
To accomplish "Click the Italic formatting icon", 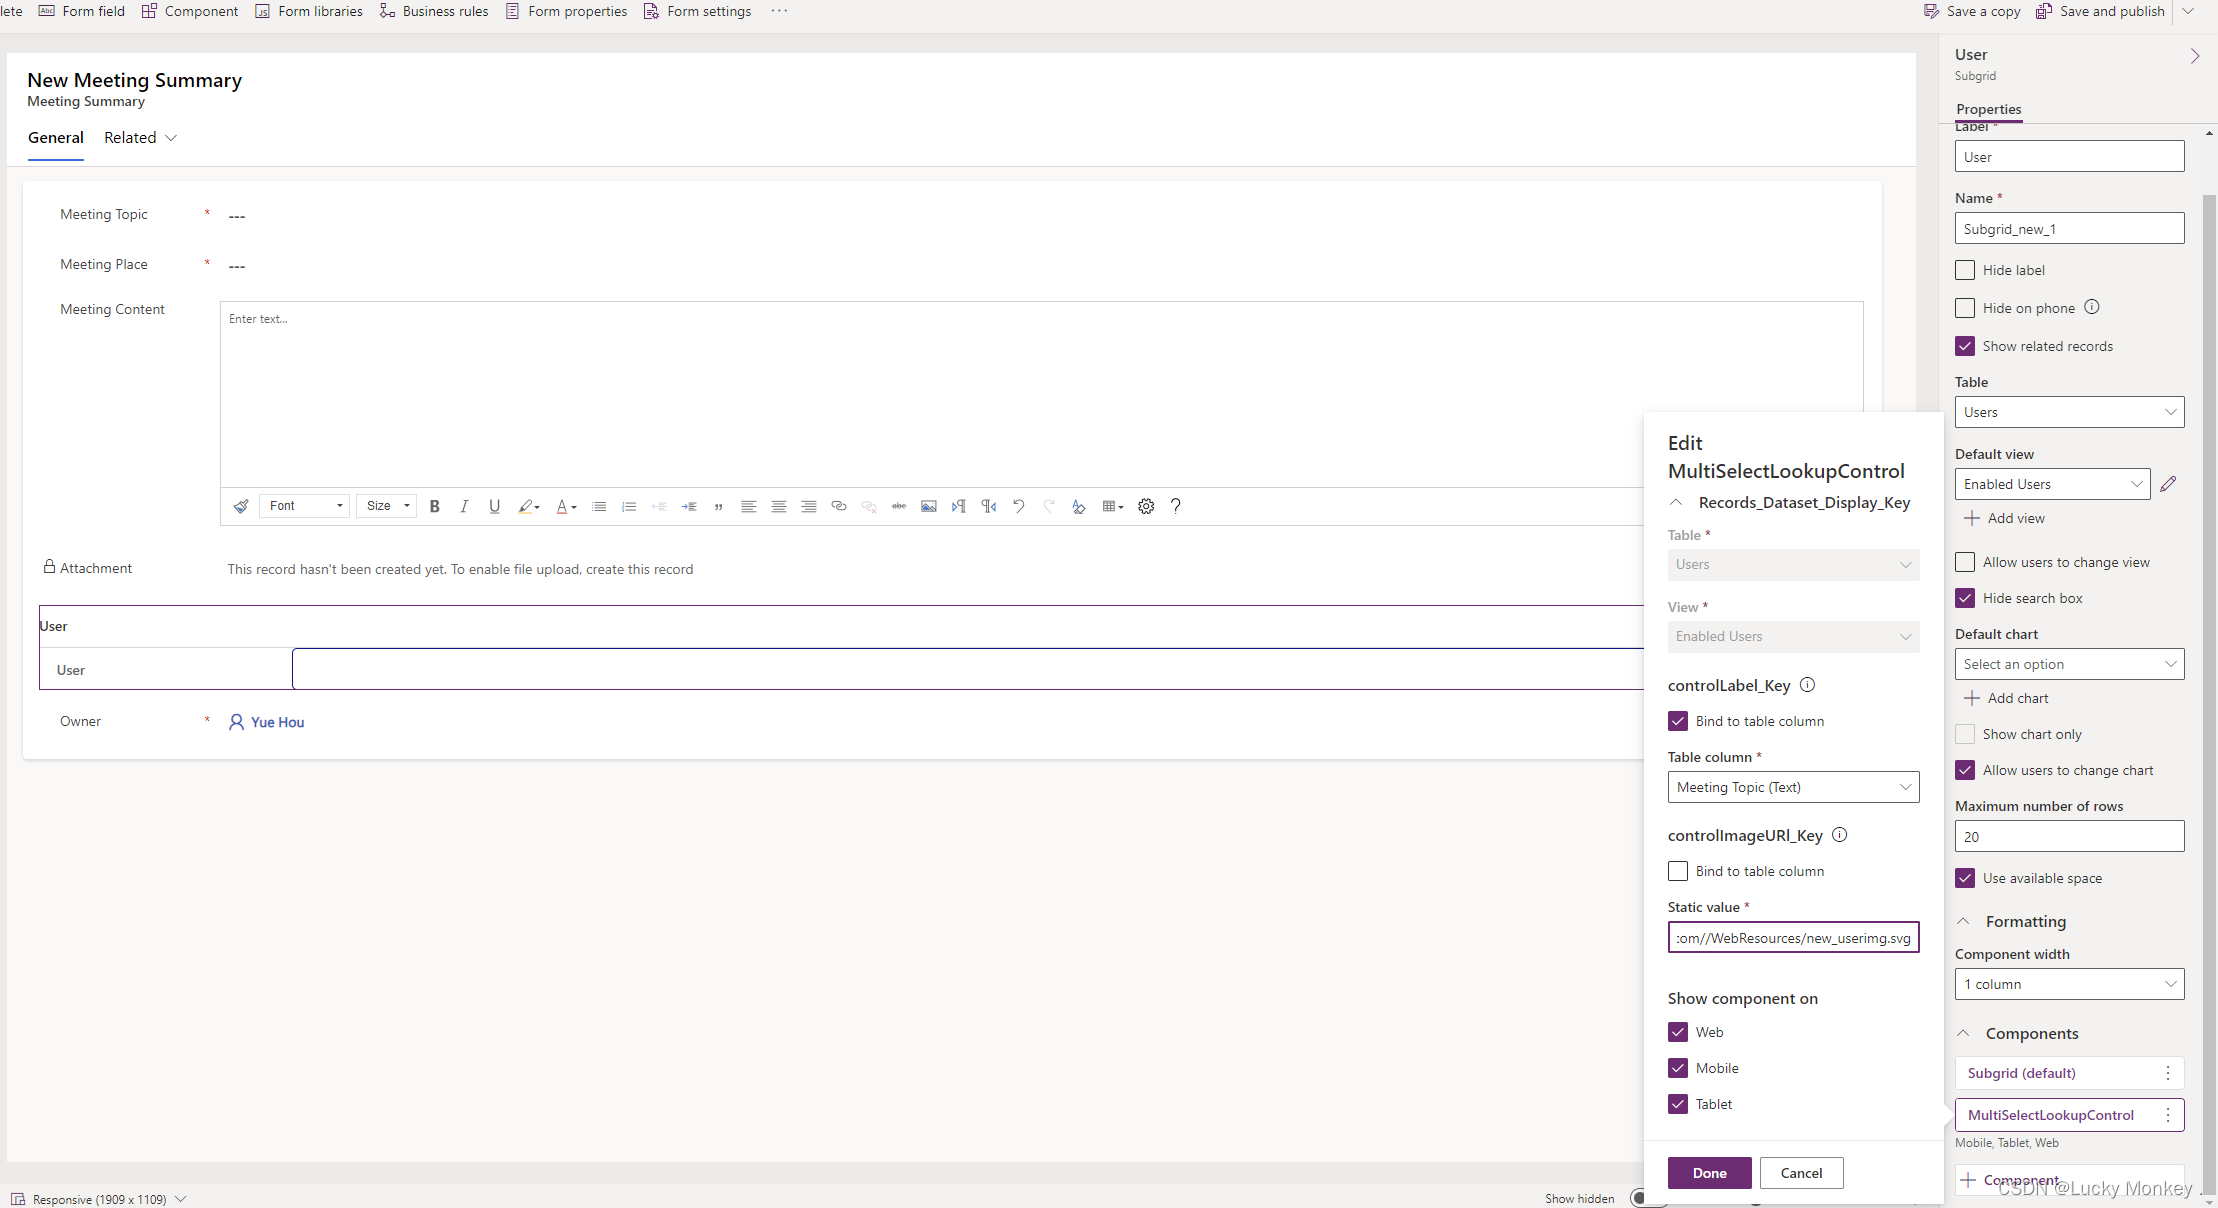I will (x=464, y=506).
